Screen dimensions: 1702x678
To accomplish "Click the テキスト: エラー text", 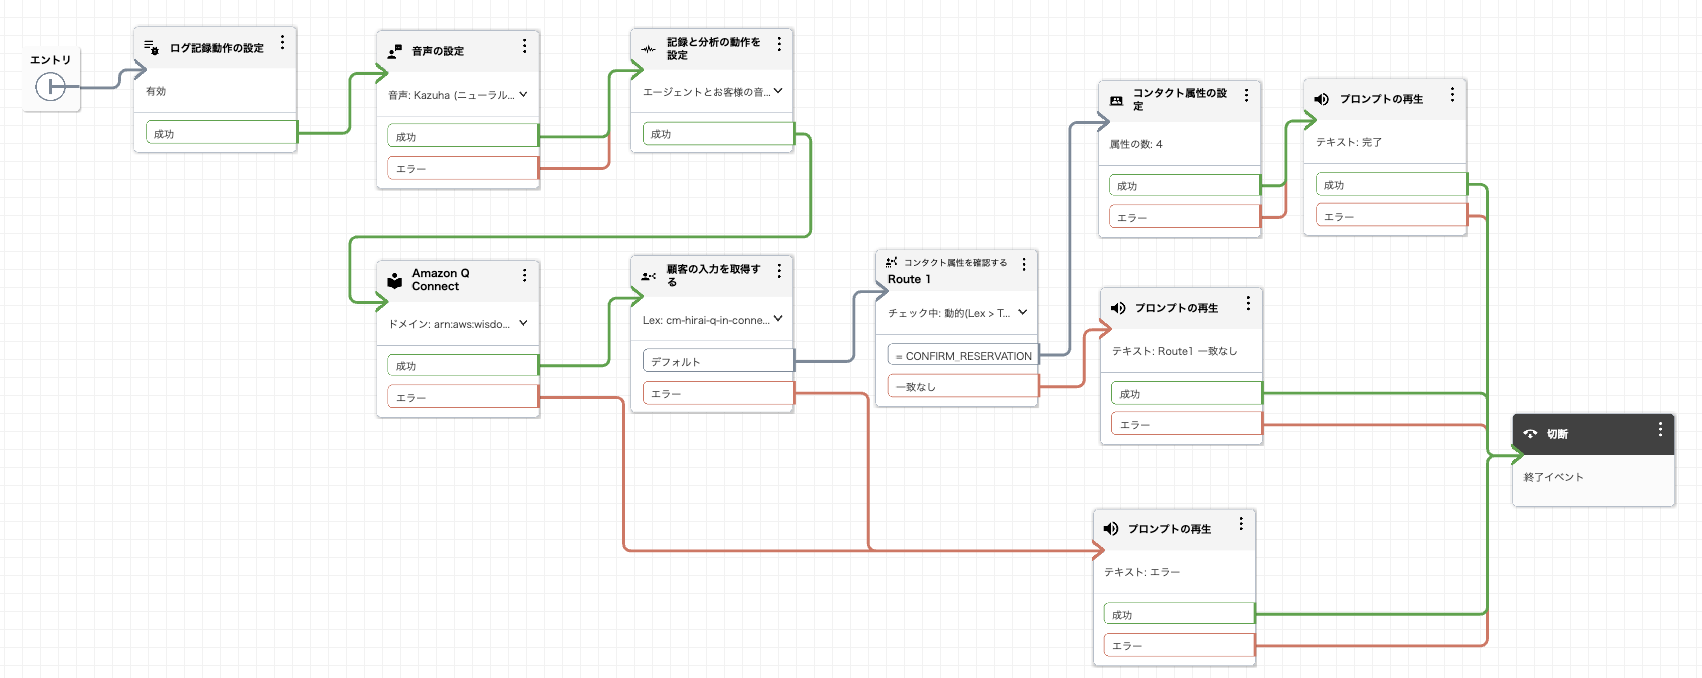I will [1142, 572].
